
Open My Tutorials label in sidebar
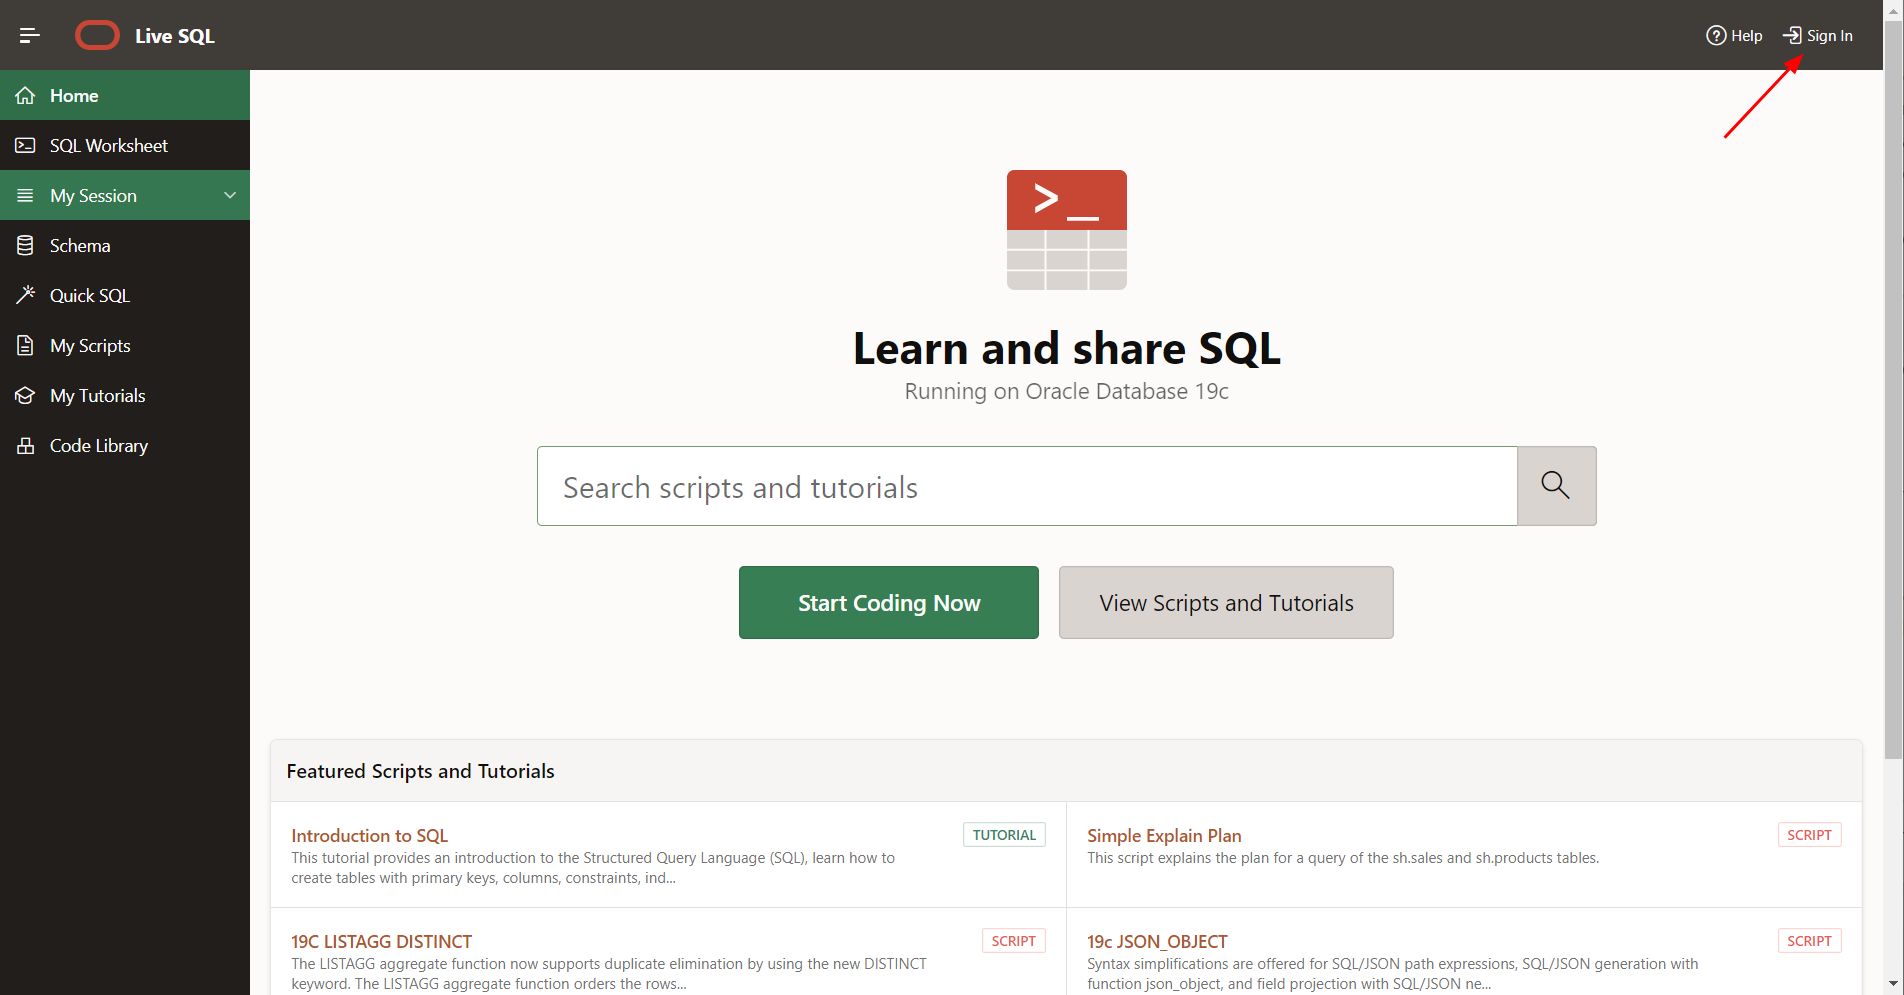pyautogui.click(x=97, y=395)
